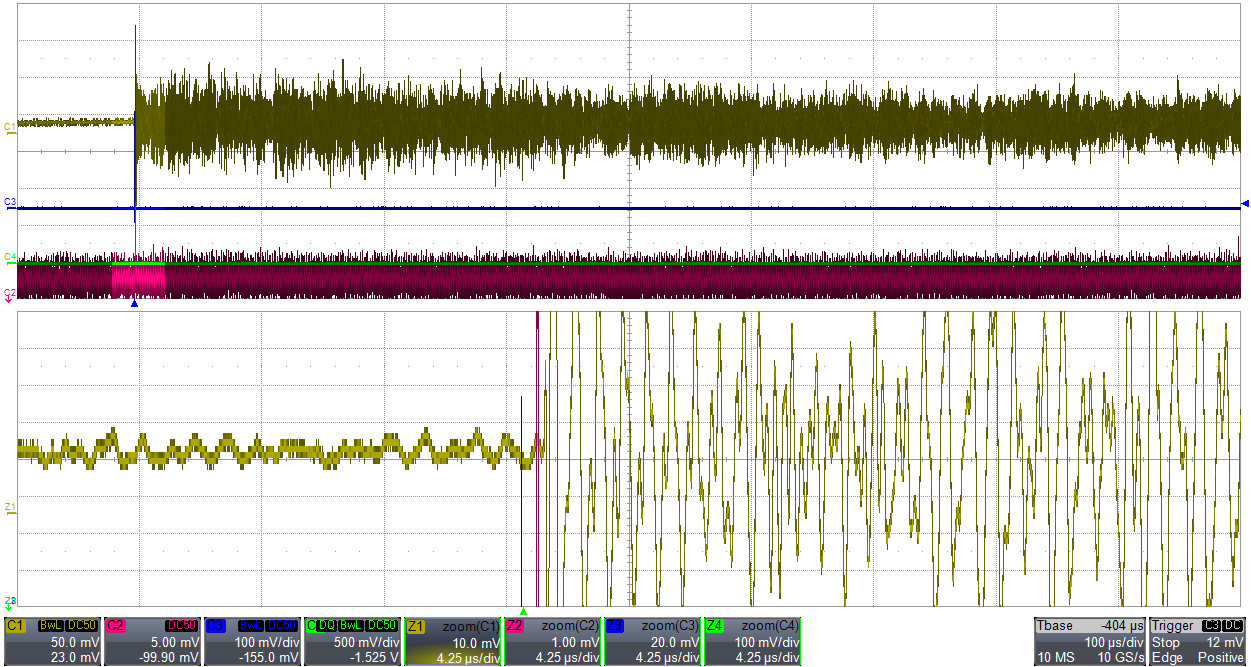1251x667 pixels.
Task: Select the bright pink zoomed region on C2 trace
Action: (138, 280)
